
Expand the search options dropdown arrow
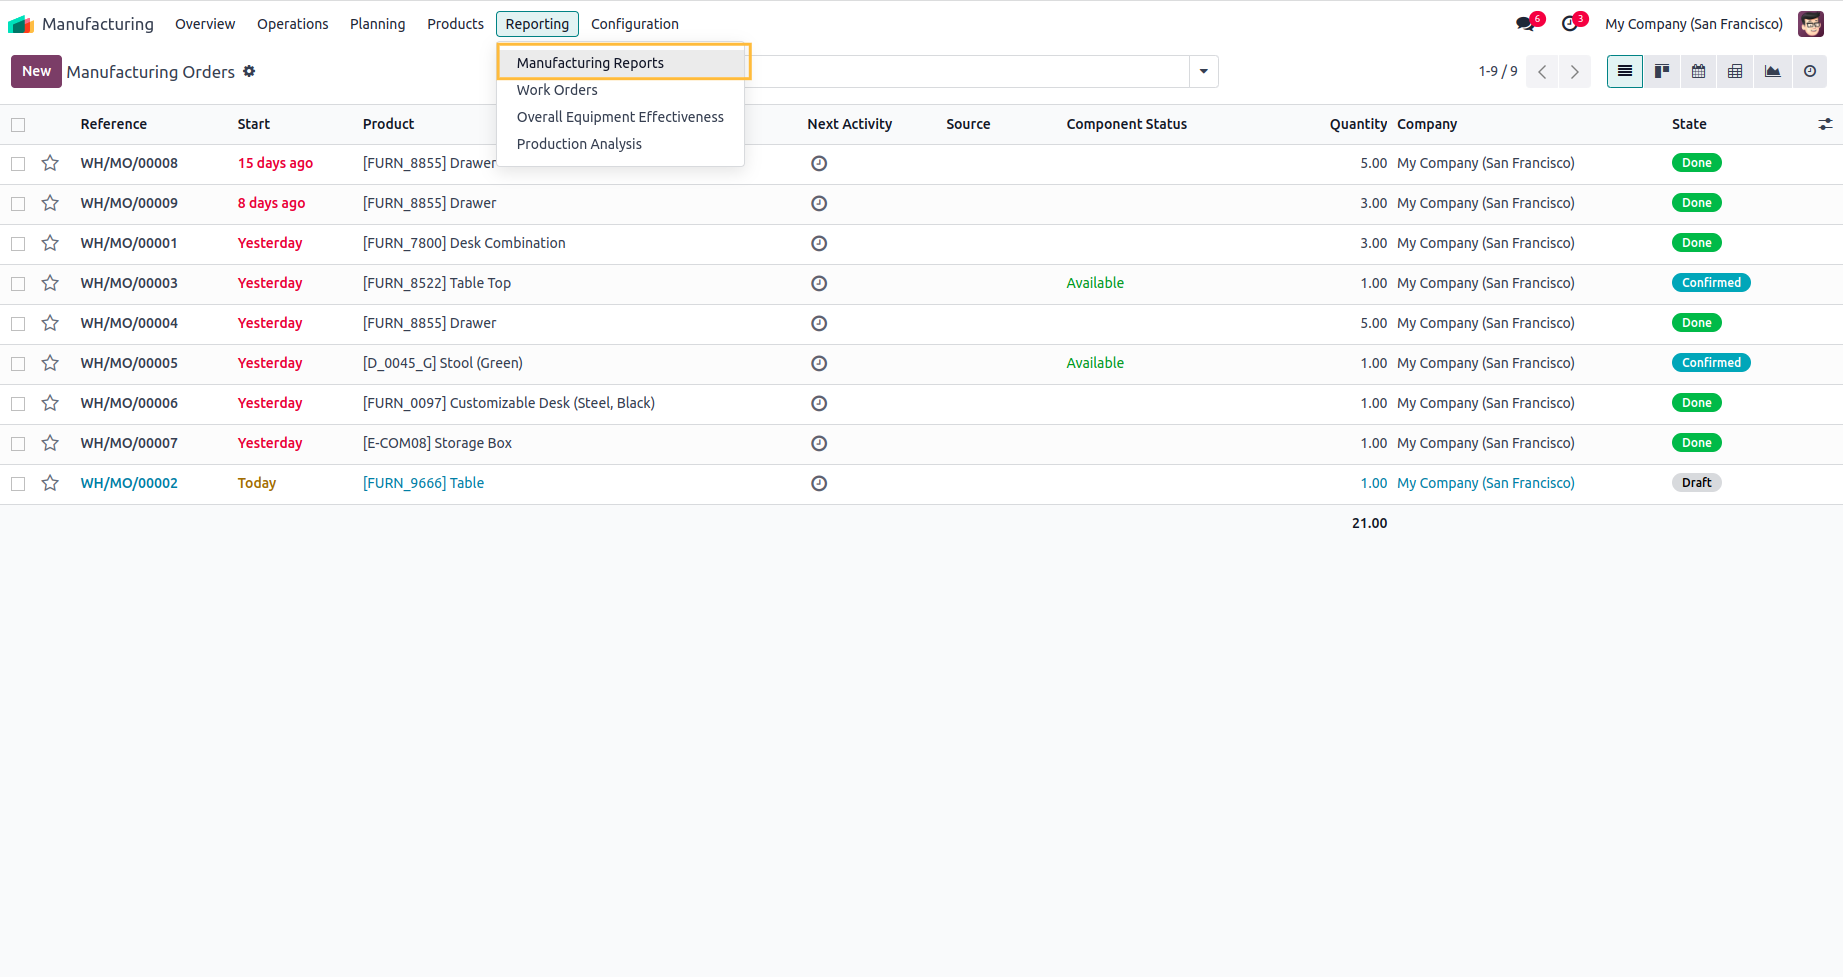(x=1203, y=71)
